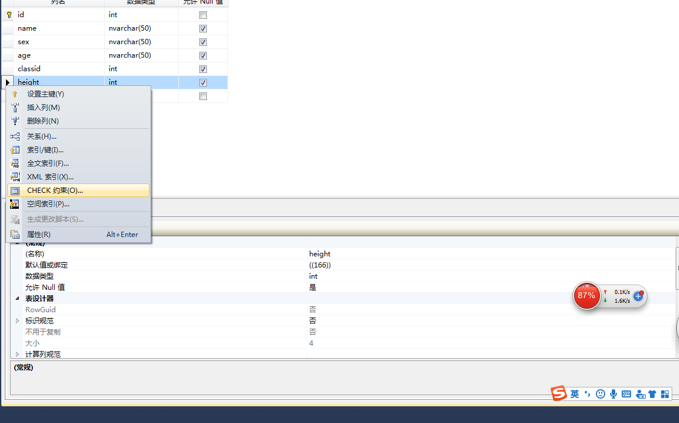Expand the 计算列规范 property
Screen dimensions: 679x423
17,354
